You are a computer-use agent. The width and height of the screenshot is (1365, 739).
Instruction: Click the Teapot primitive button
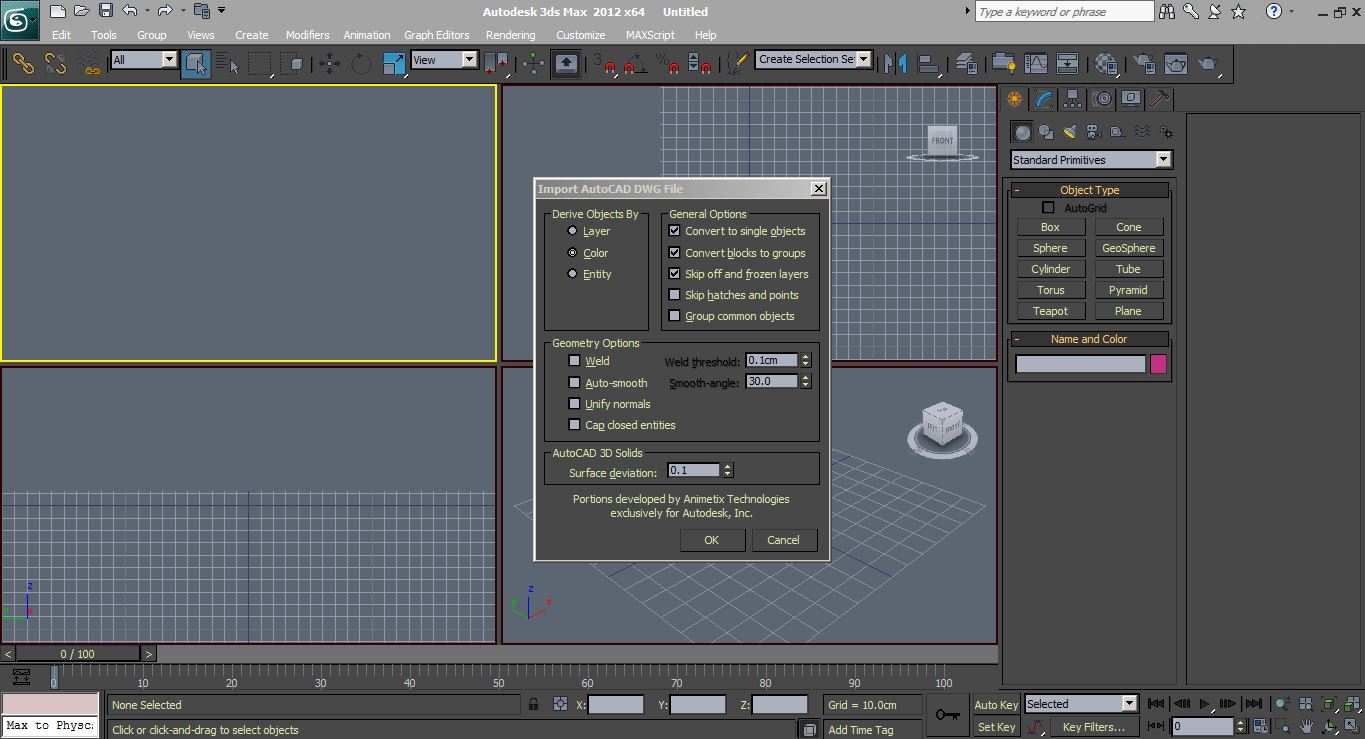pos(1050,311)
